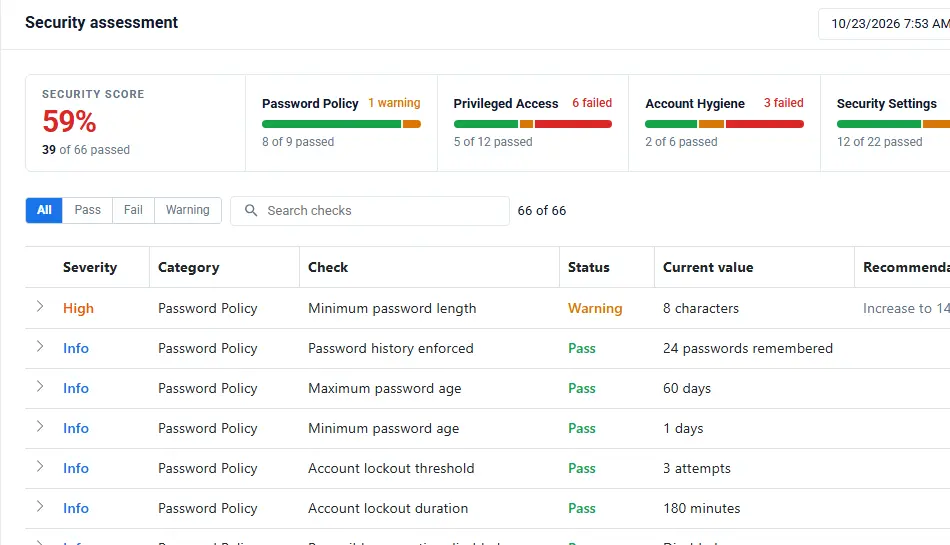Sort by the Current value column header
This screenshot has width=950, height=545.
tap(708, 267)
